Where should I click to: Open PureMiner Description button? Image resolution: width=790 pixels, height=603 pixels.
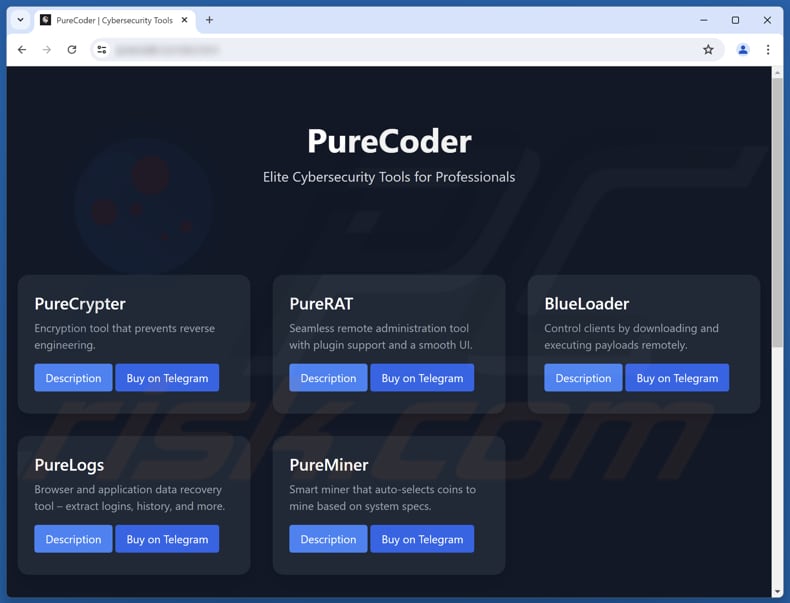[328, 539]
